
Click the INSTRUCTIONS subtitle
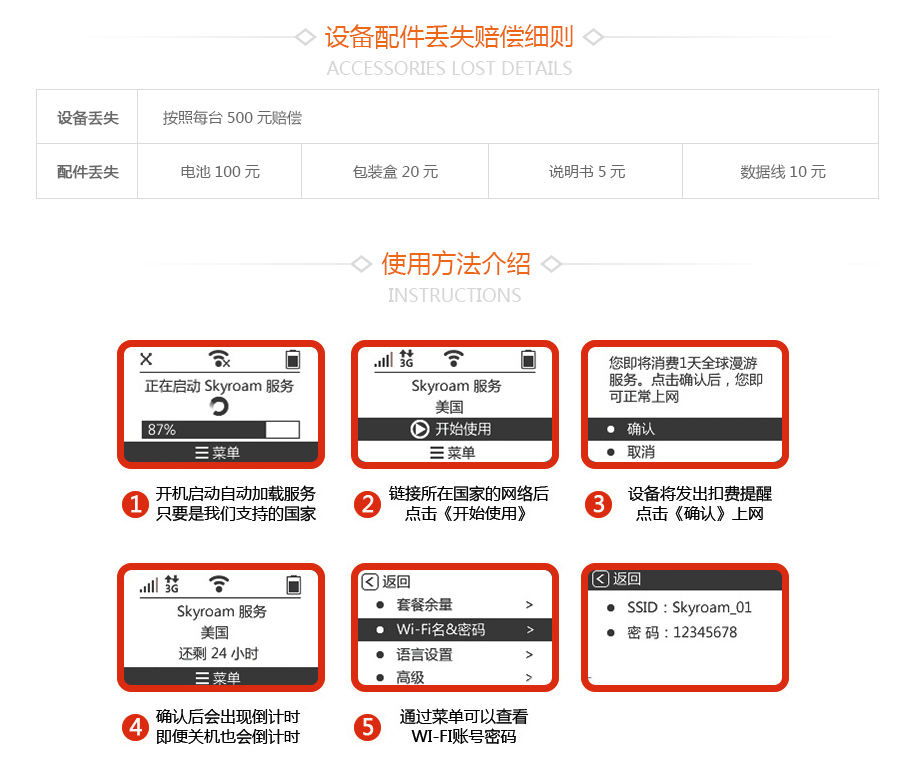coord(454,295)
